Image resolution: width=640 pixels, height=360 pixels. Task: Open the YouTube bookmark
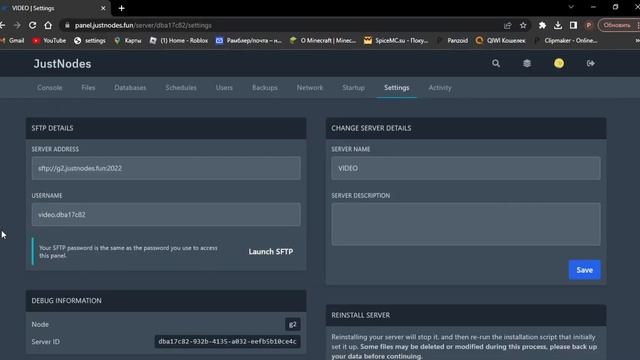[49, 40]
